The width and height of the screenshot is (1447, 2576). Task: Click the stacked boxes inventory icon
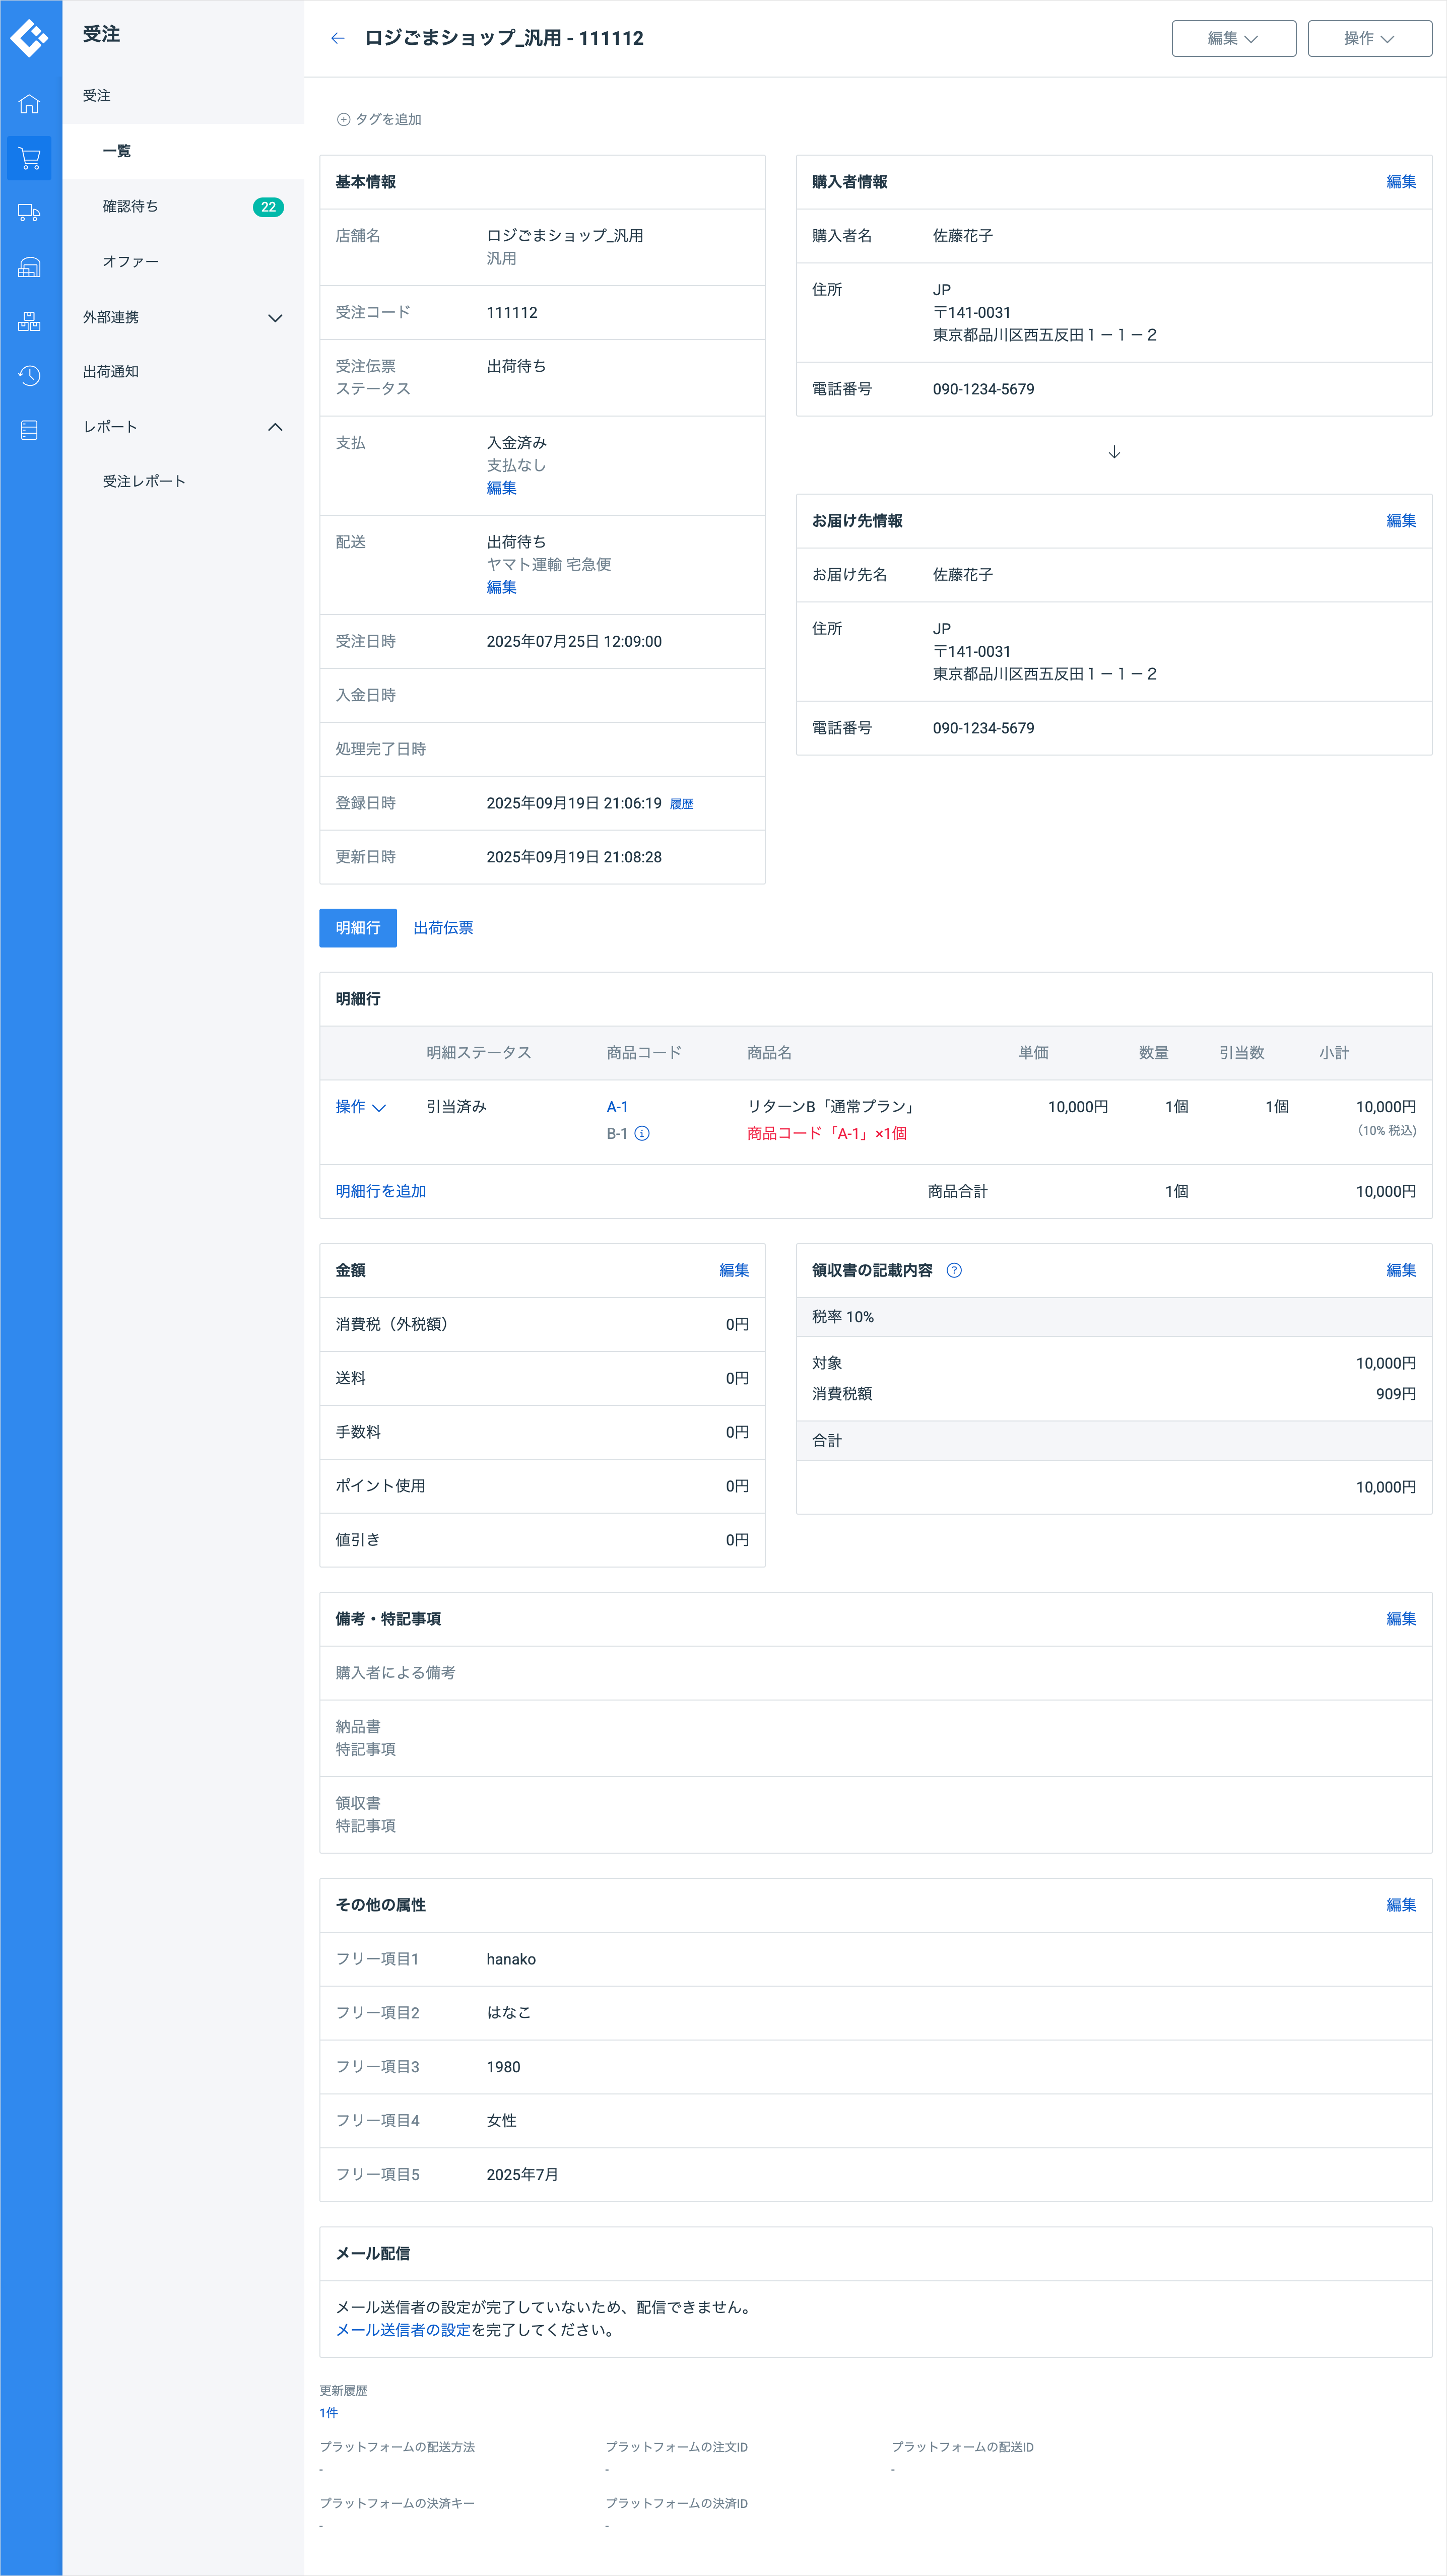click(x=29, y=321)
